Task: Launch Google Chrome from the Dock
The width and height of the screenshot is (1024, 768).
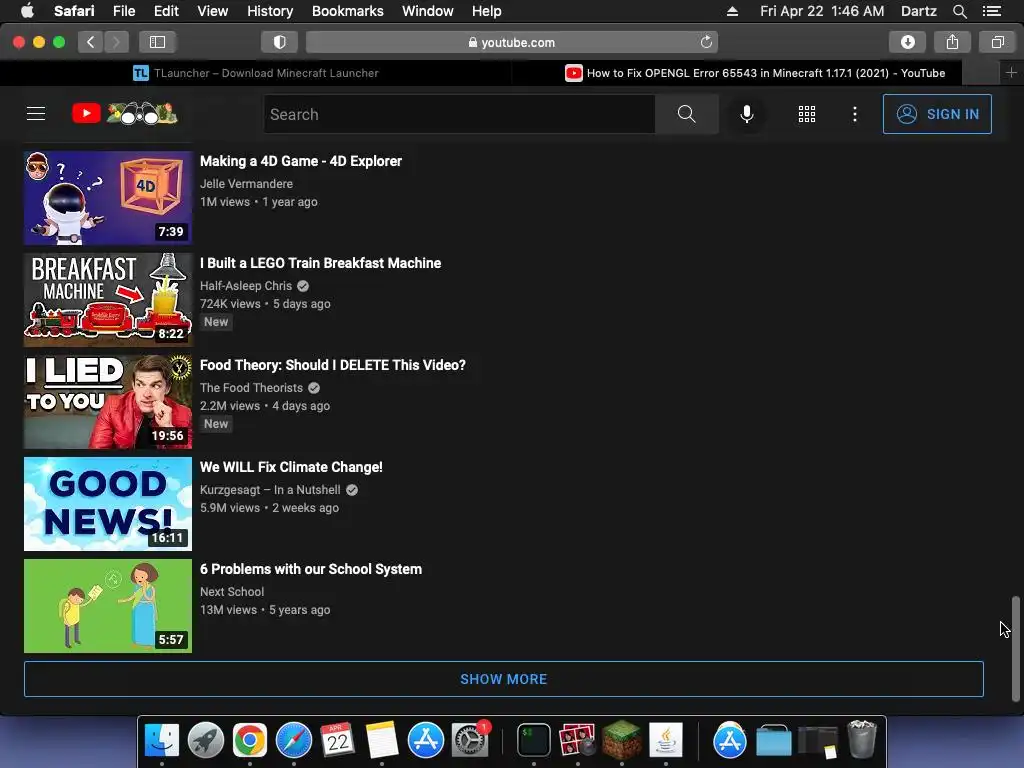Action: coord(249,740)
